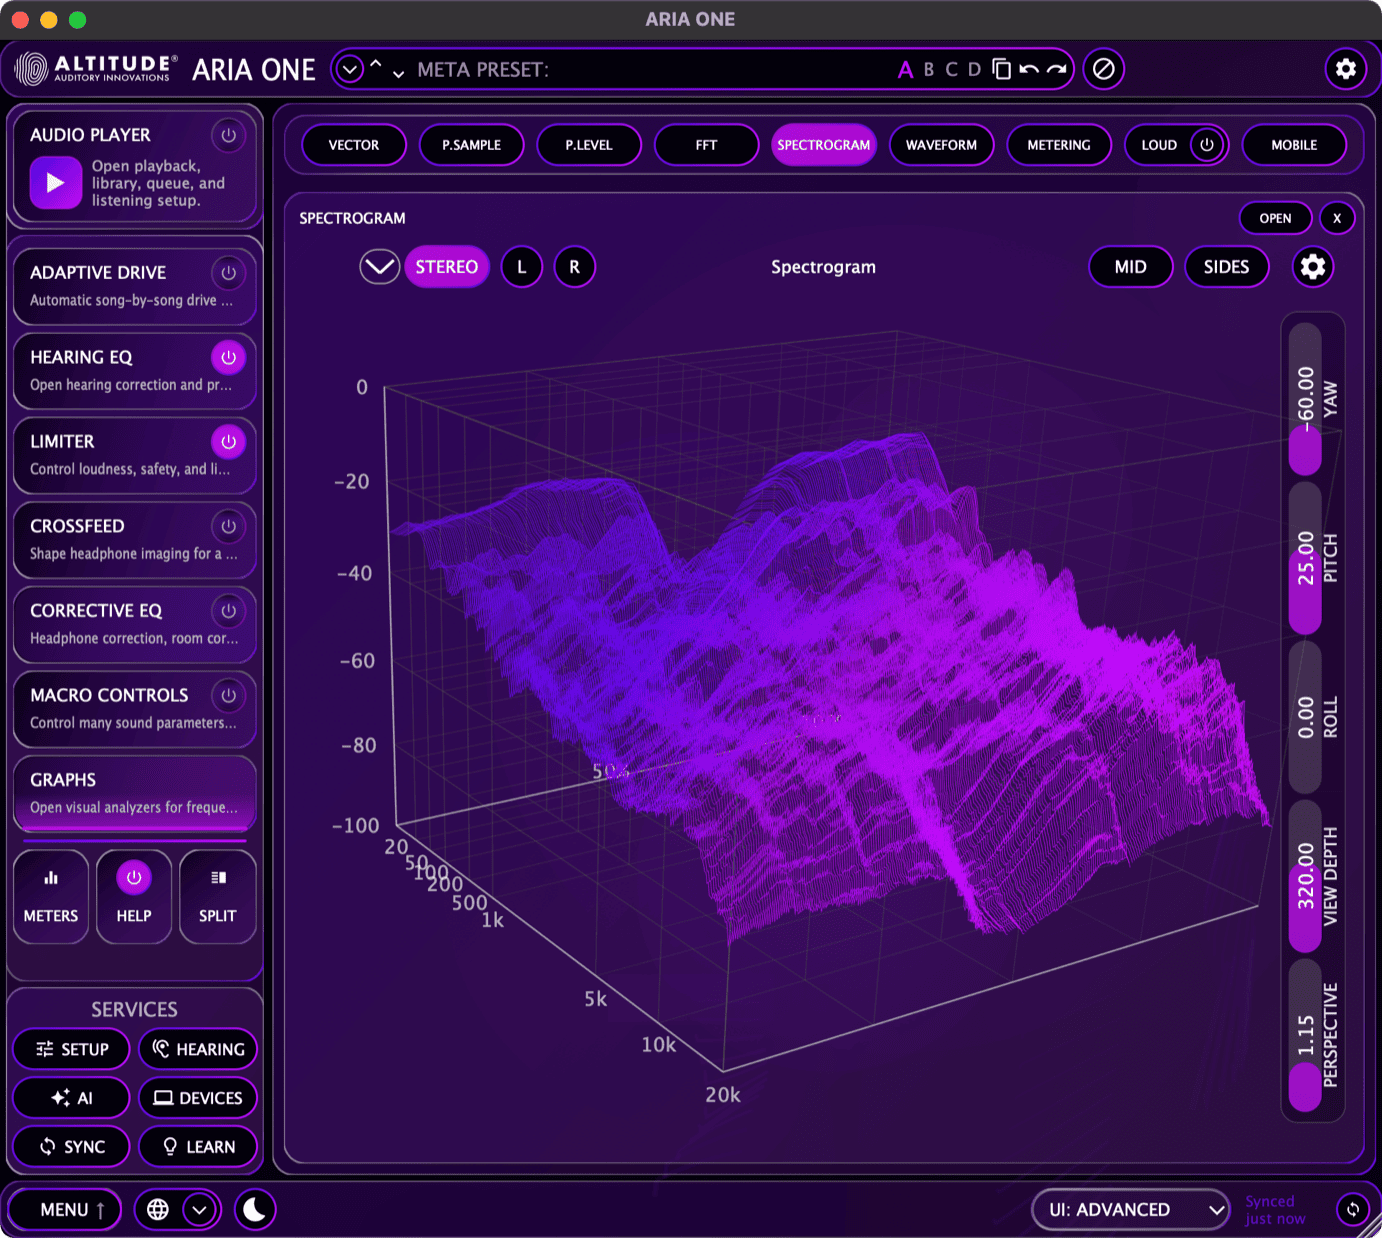Image resolution: width=1382 pixels, height=1238 pixels.
Task: Select the SIDES channel button
Action: [x=1227, y=267]
